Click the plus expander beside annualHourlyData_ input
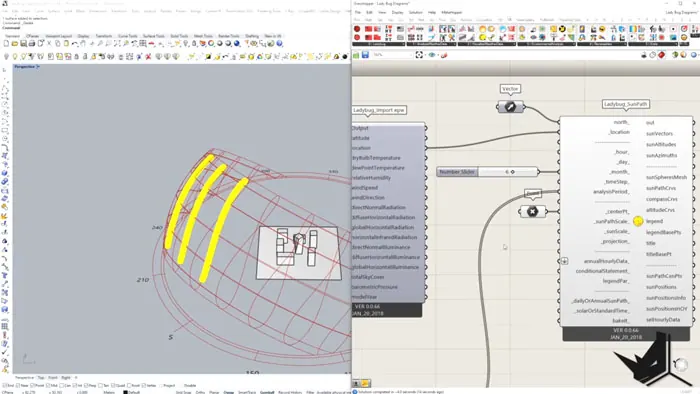The image size is (700, 394). point(565,261)
